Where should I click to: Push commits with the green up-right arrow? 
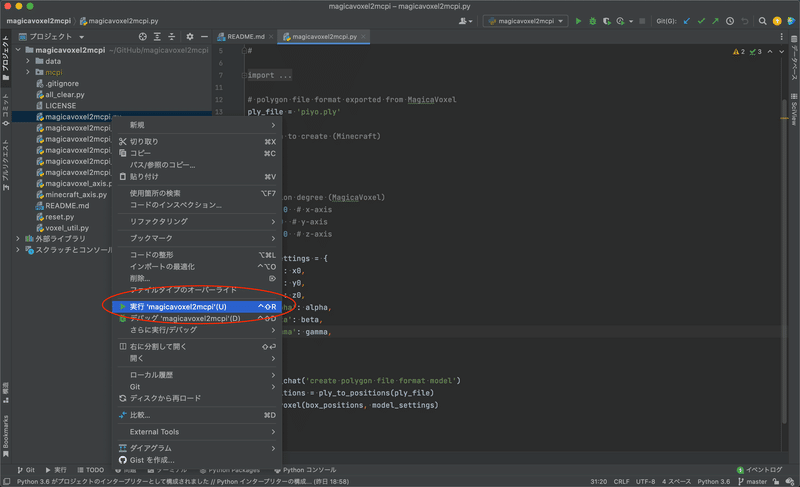coord(715,21)
